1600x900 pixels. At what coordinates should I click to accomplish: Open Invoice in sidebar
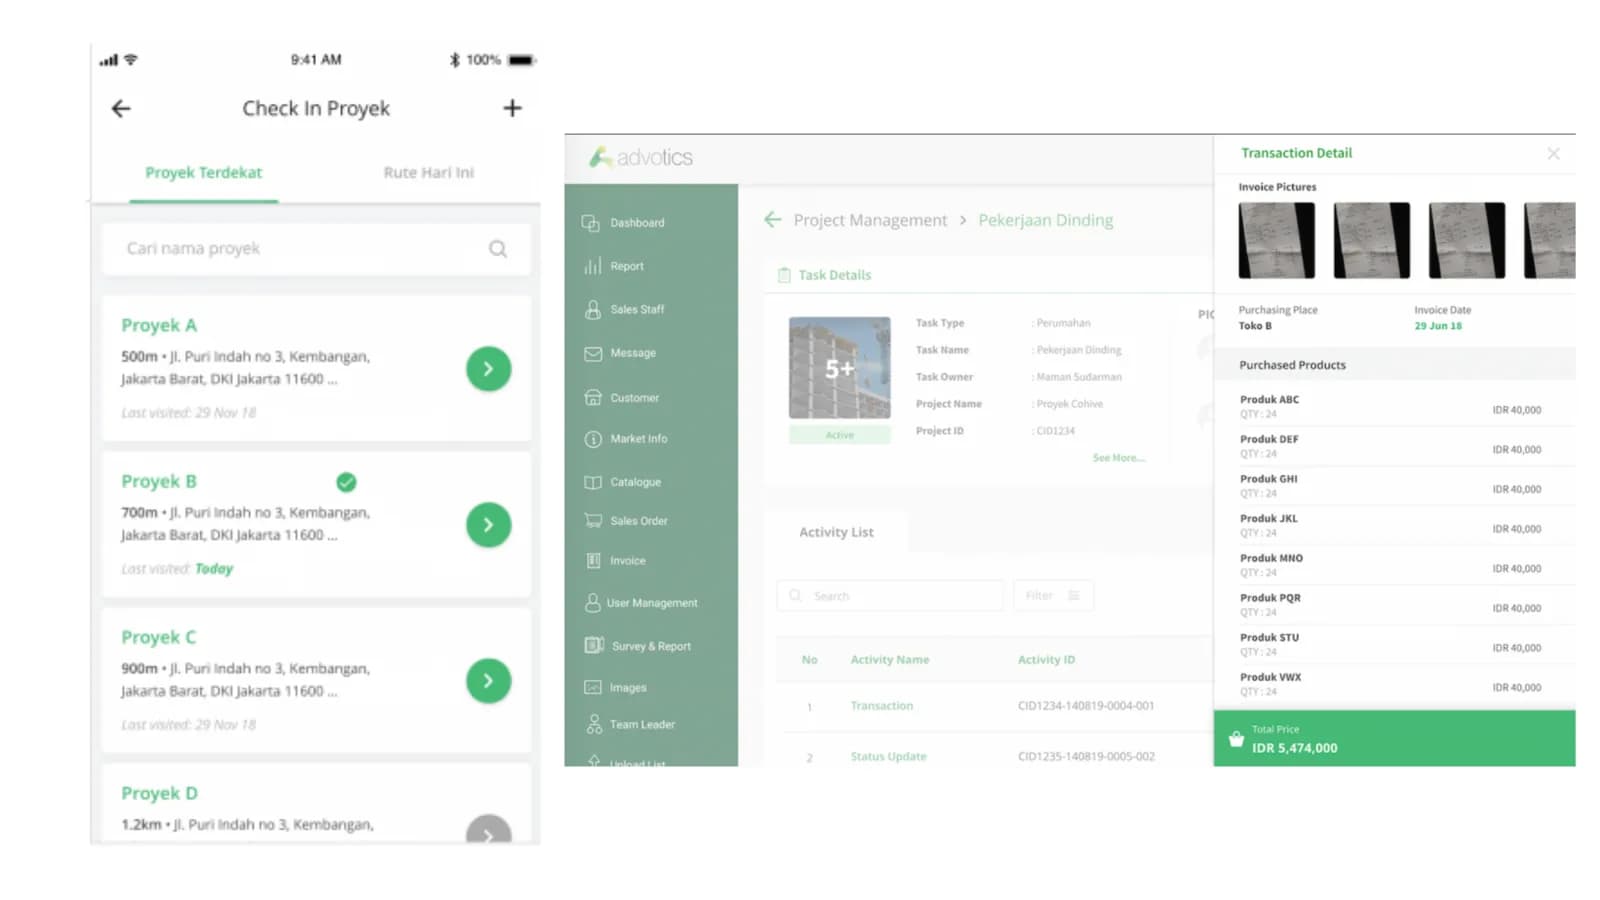[614, 561]
